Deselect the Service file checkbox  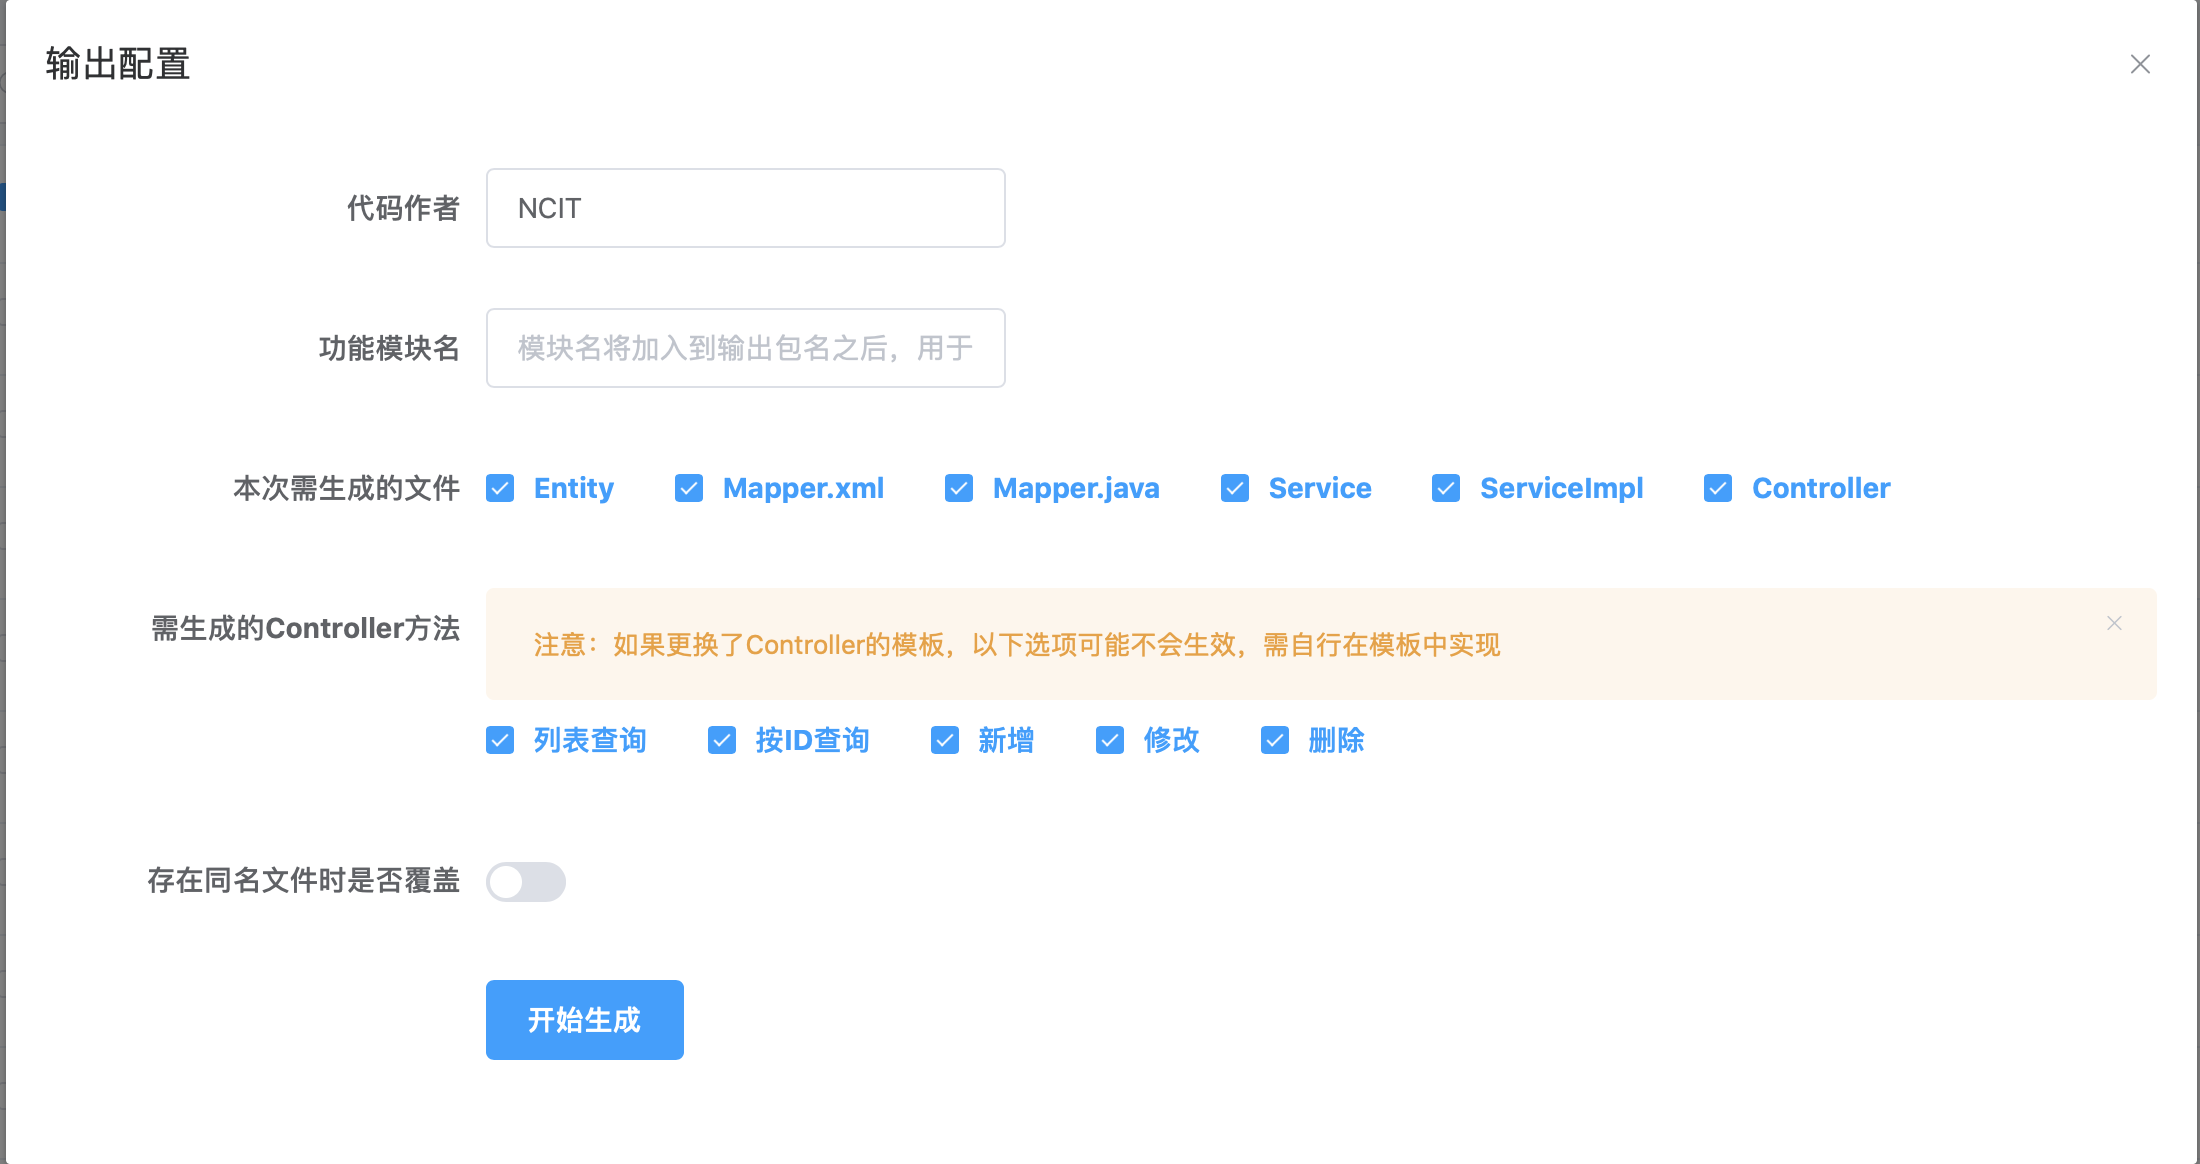point(1235,488)
